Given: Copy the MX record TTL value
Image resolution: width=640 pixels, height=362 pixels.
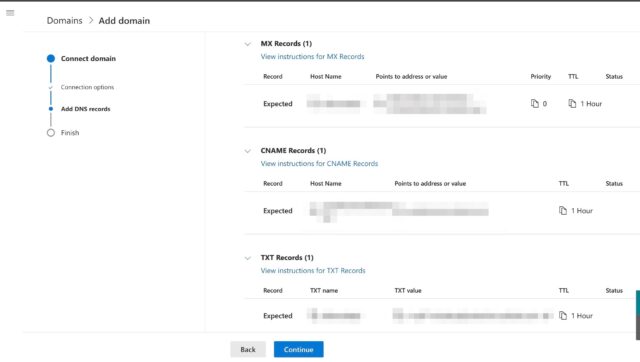Looking at the screenshot, I should tap(572, 104).
